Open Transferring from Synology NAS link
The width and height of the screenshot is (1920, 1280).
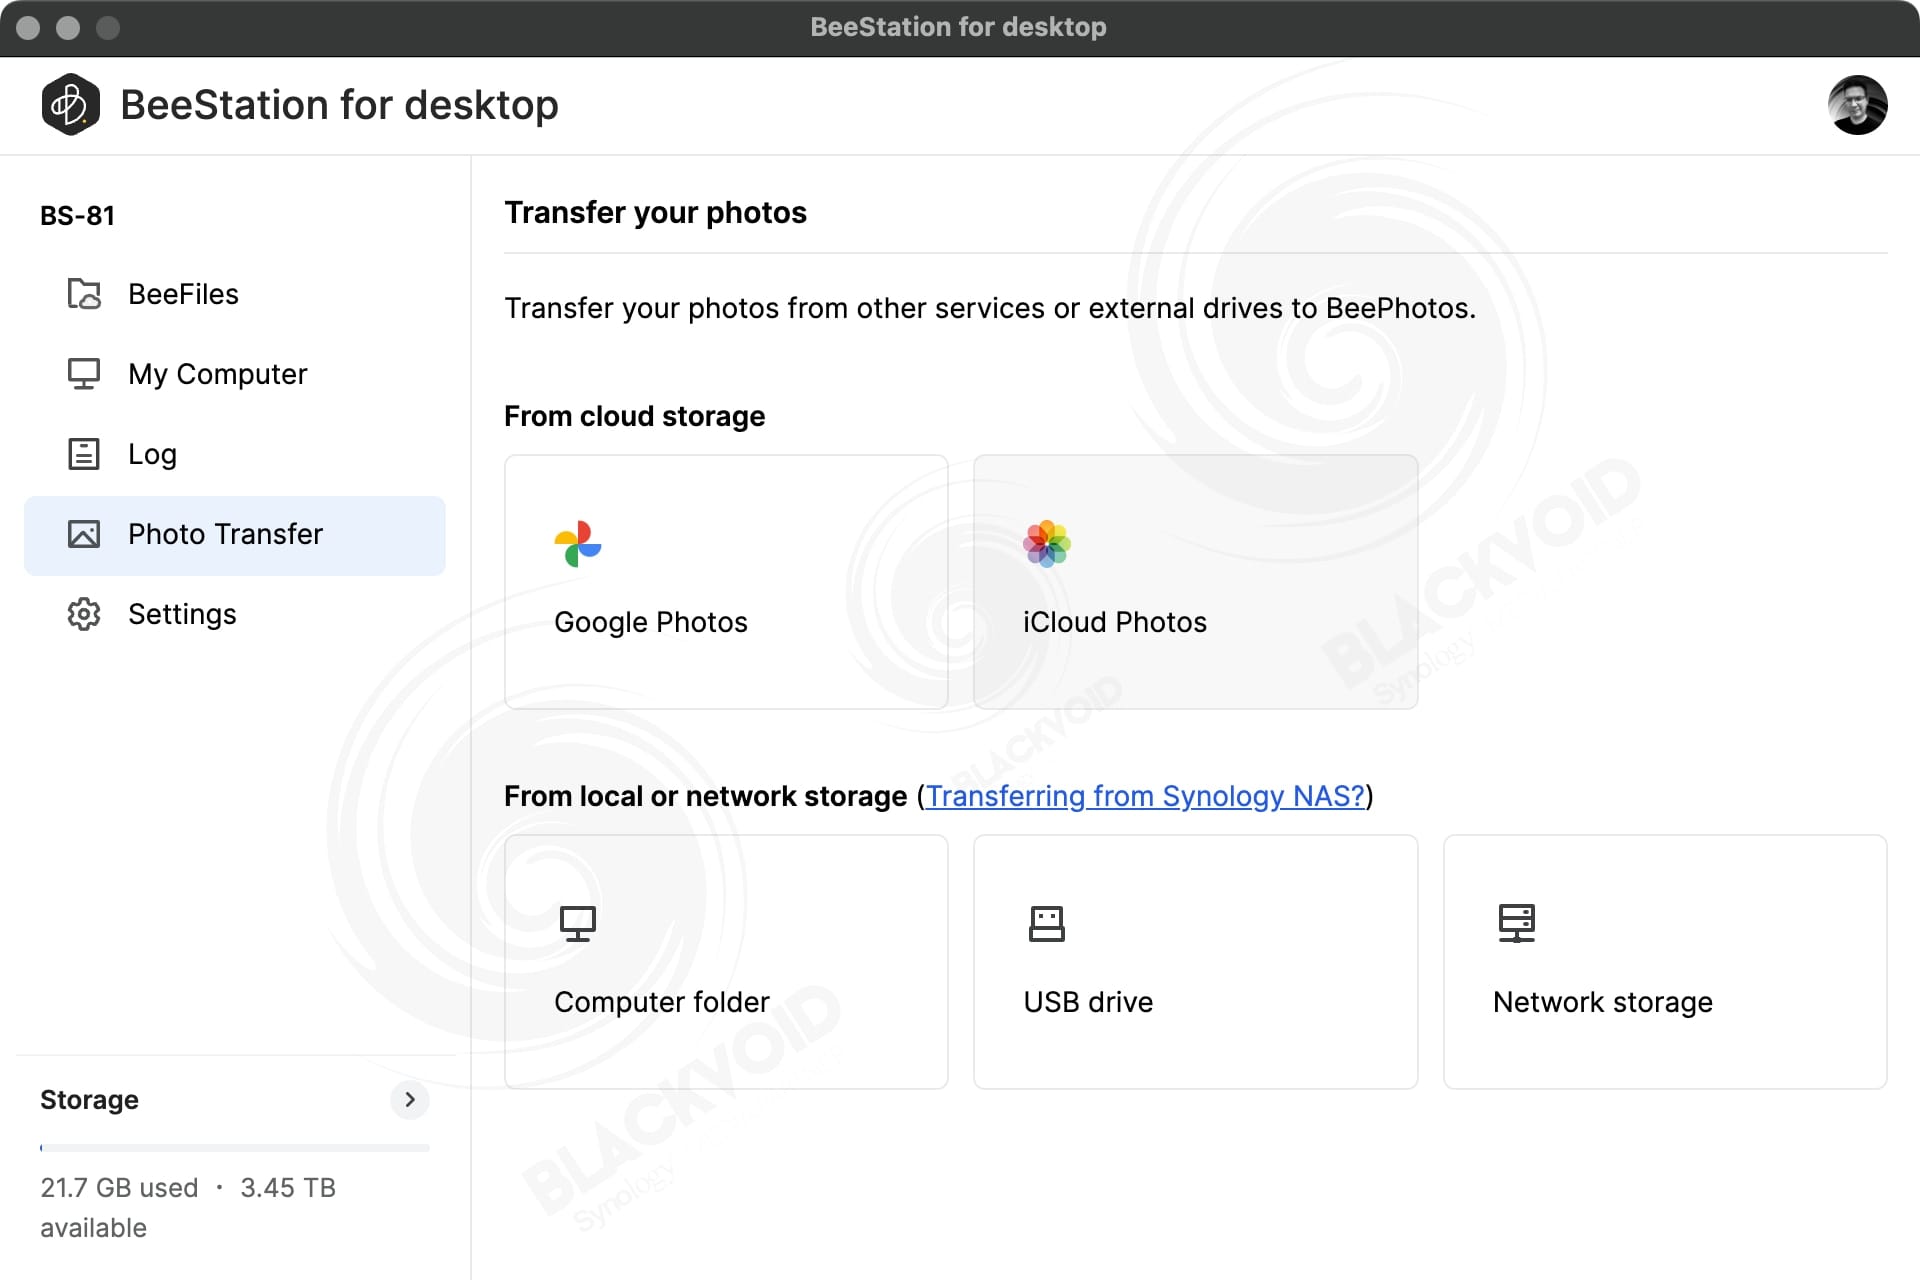click(1145, 796)
